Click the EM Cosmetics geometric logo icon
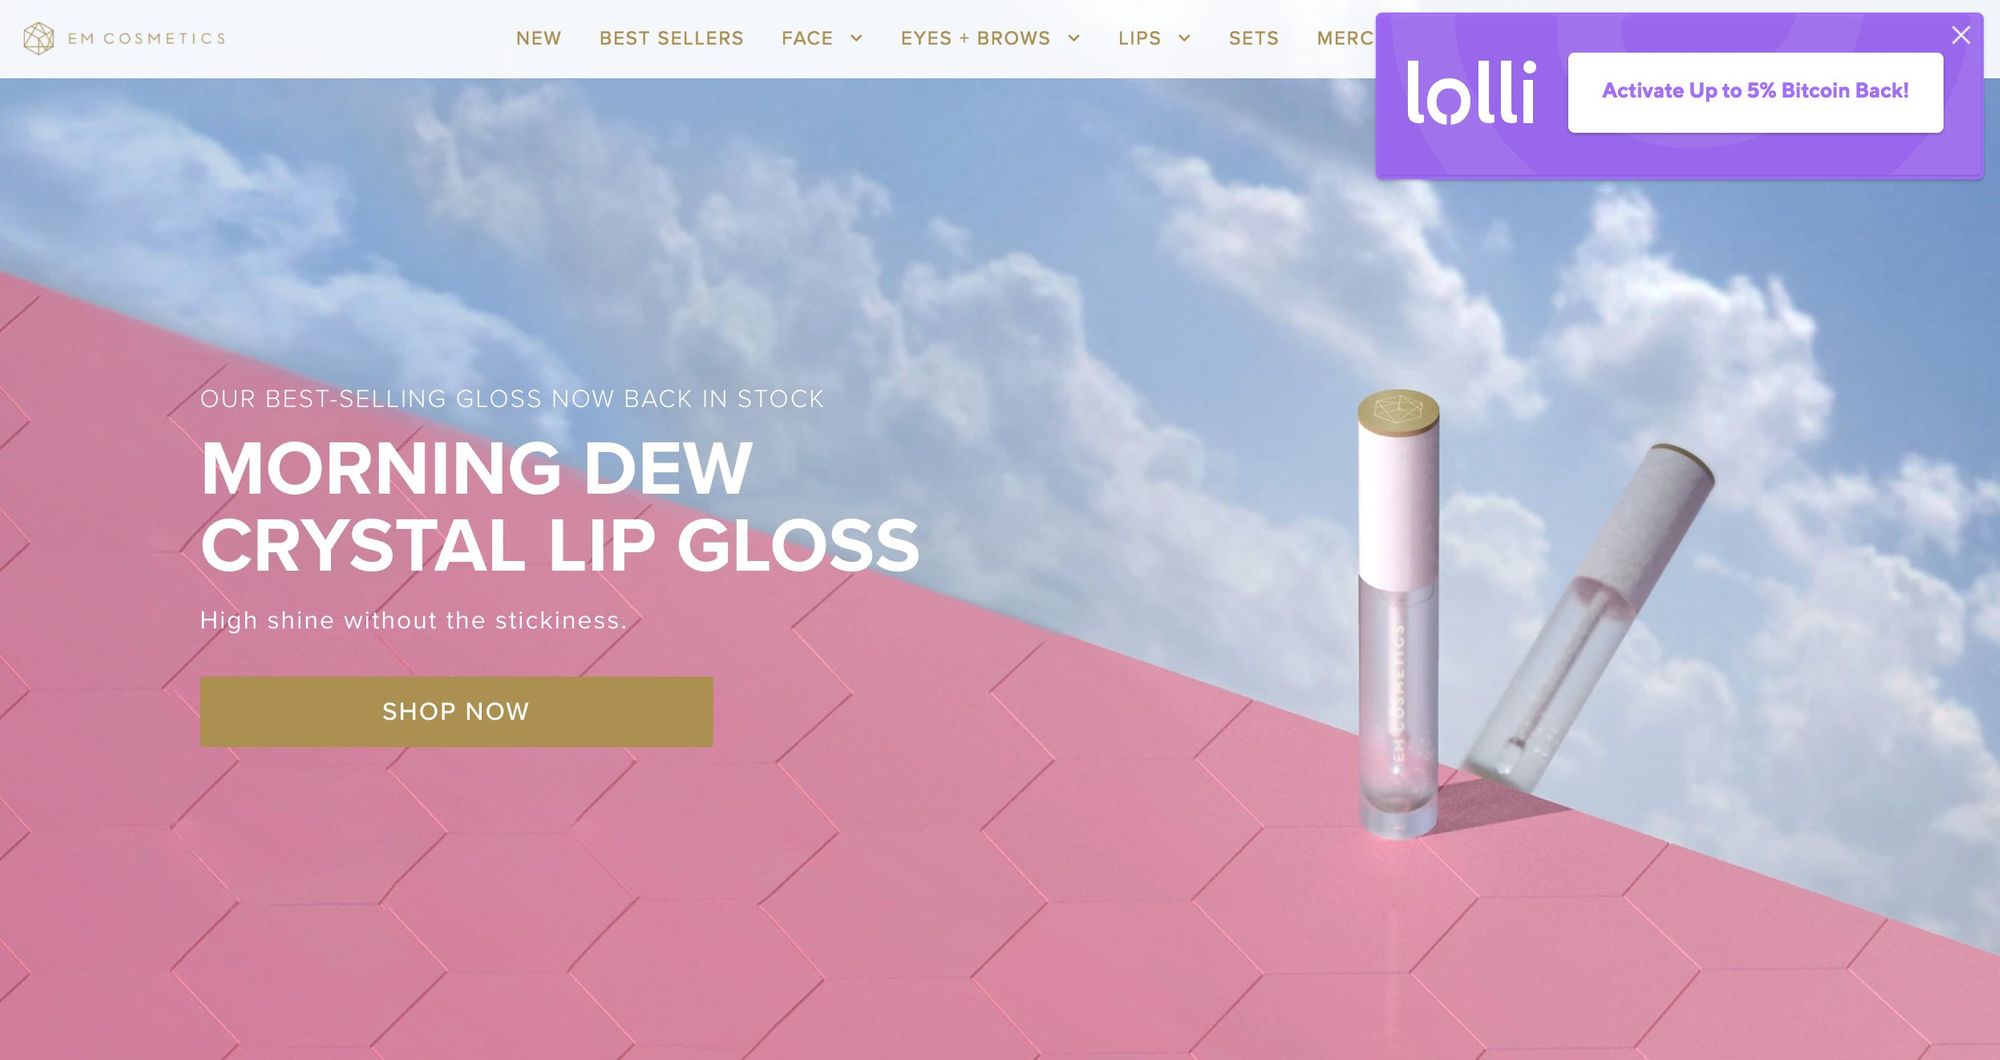The image size is (2000, 1060). (x=39, y=38)
